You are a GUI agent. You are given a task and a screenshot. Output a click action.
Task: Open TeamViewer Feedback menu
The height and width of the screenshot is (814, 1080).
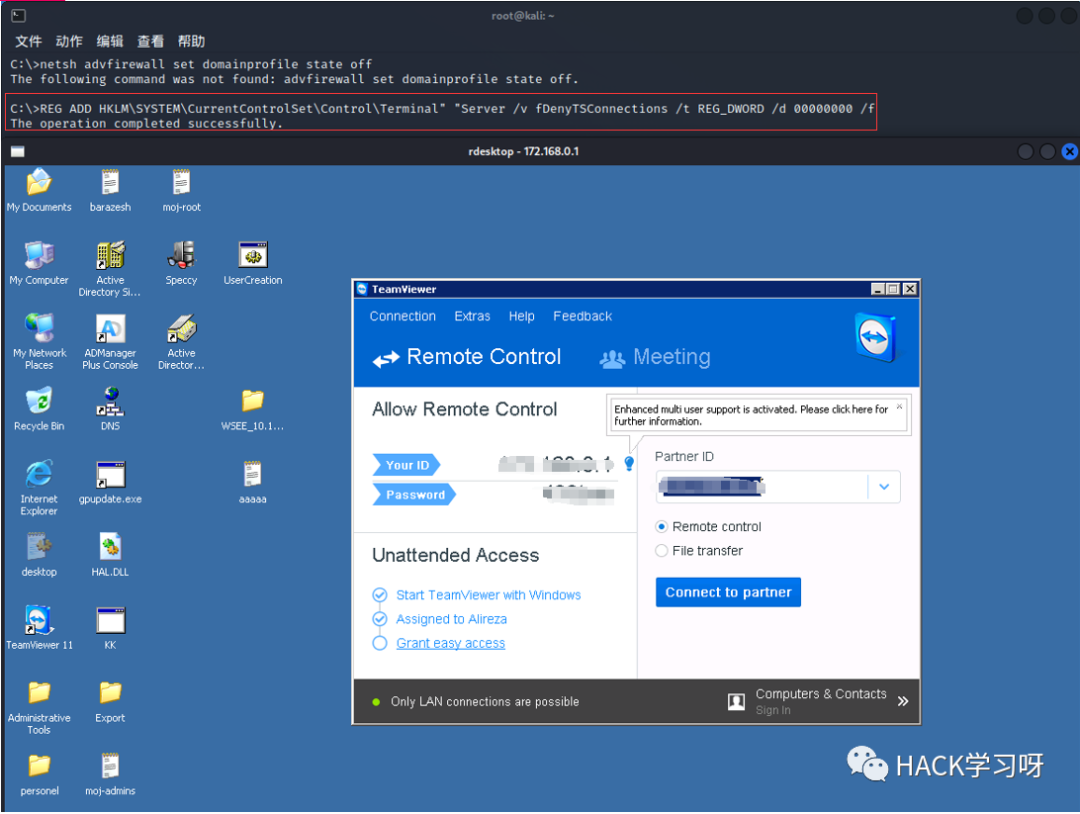click(x=583, y=316)
